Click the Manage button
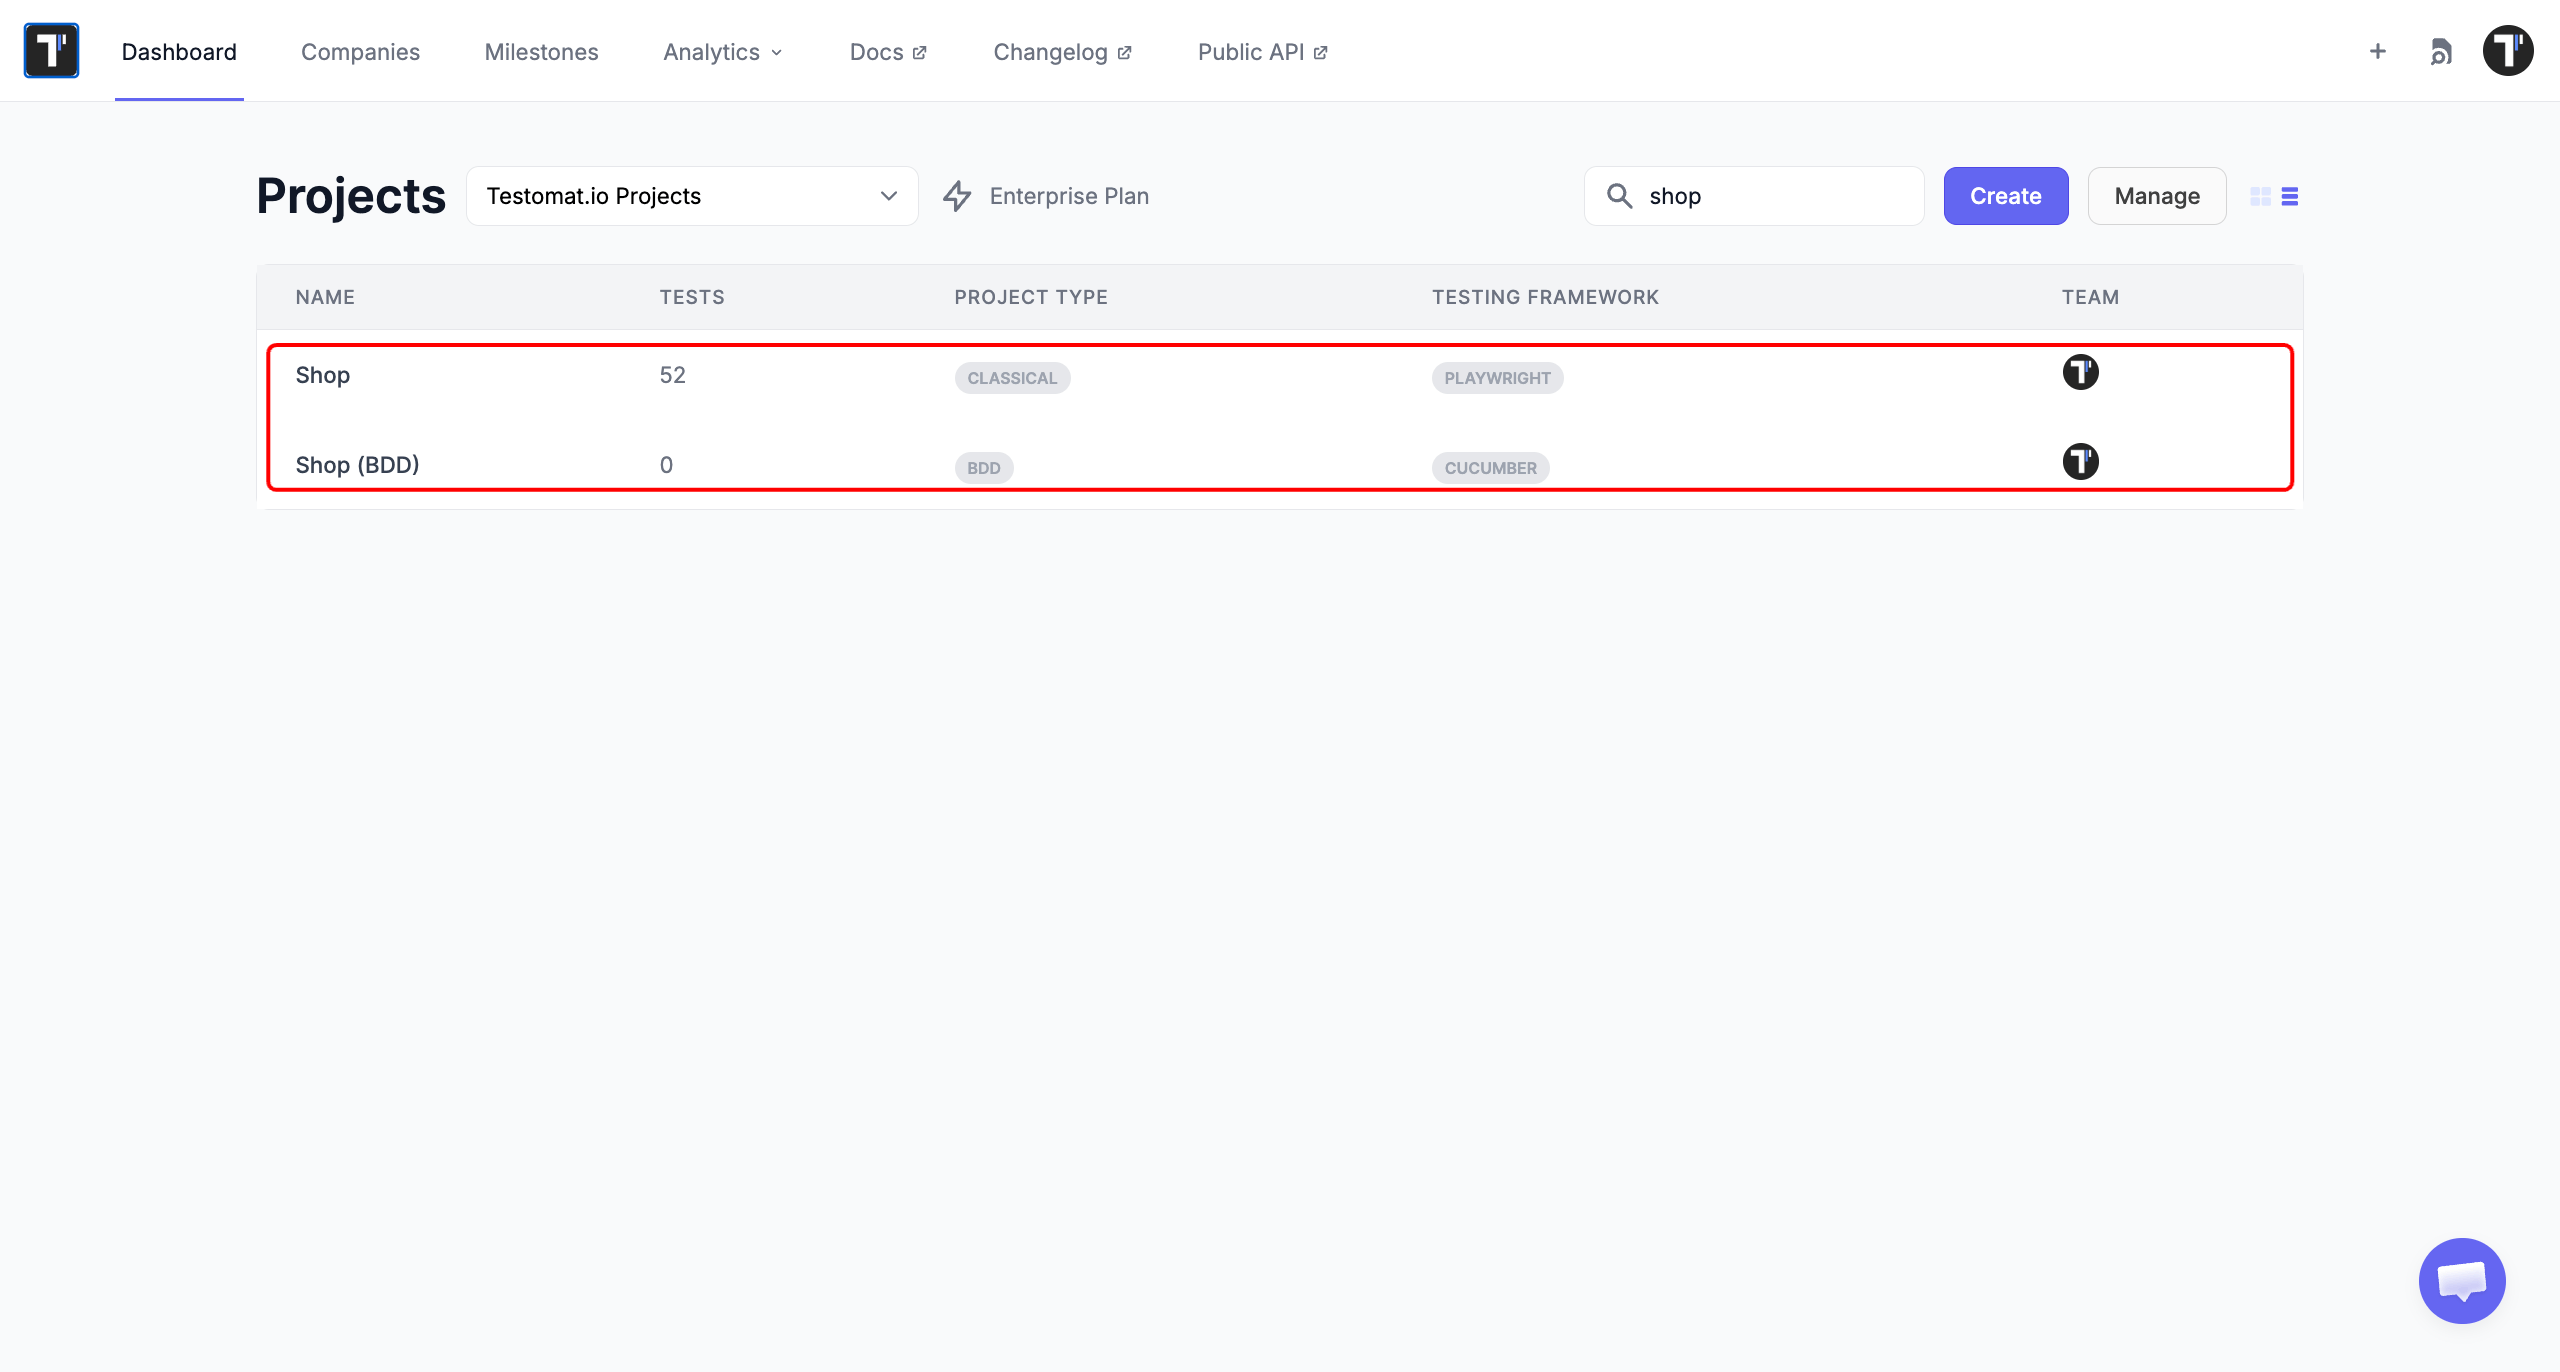 click(x=2157, y=196)
